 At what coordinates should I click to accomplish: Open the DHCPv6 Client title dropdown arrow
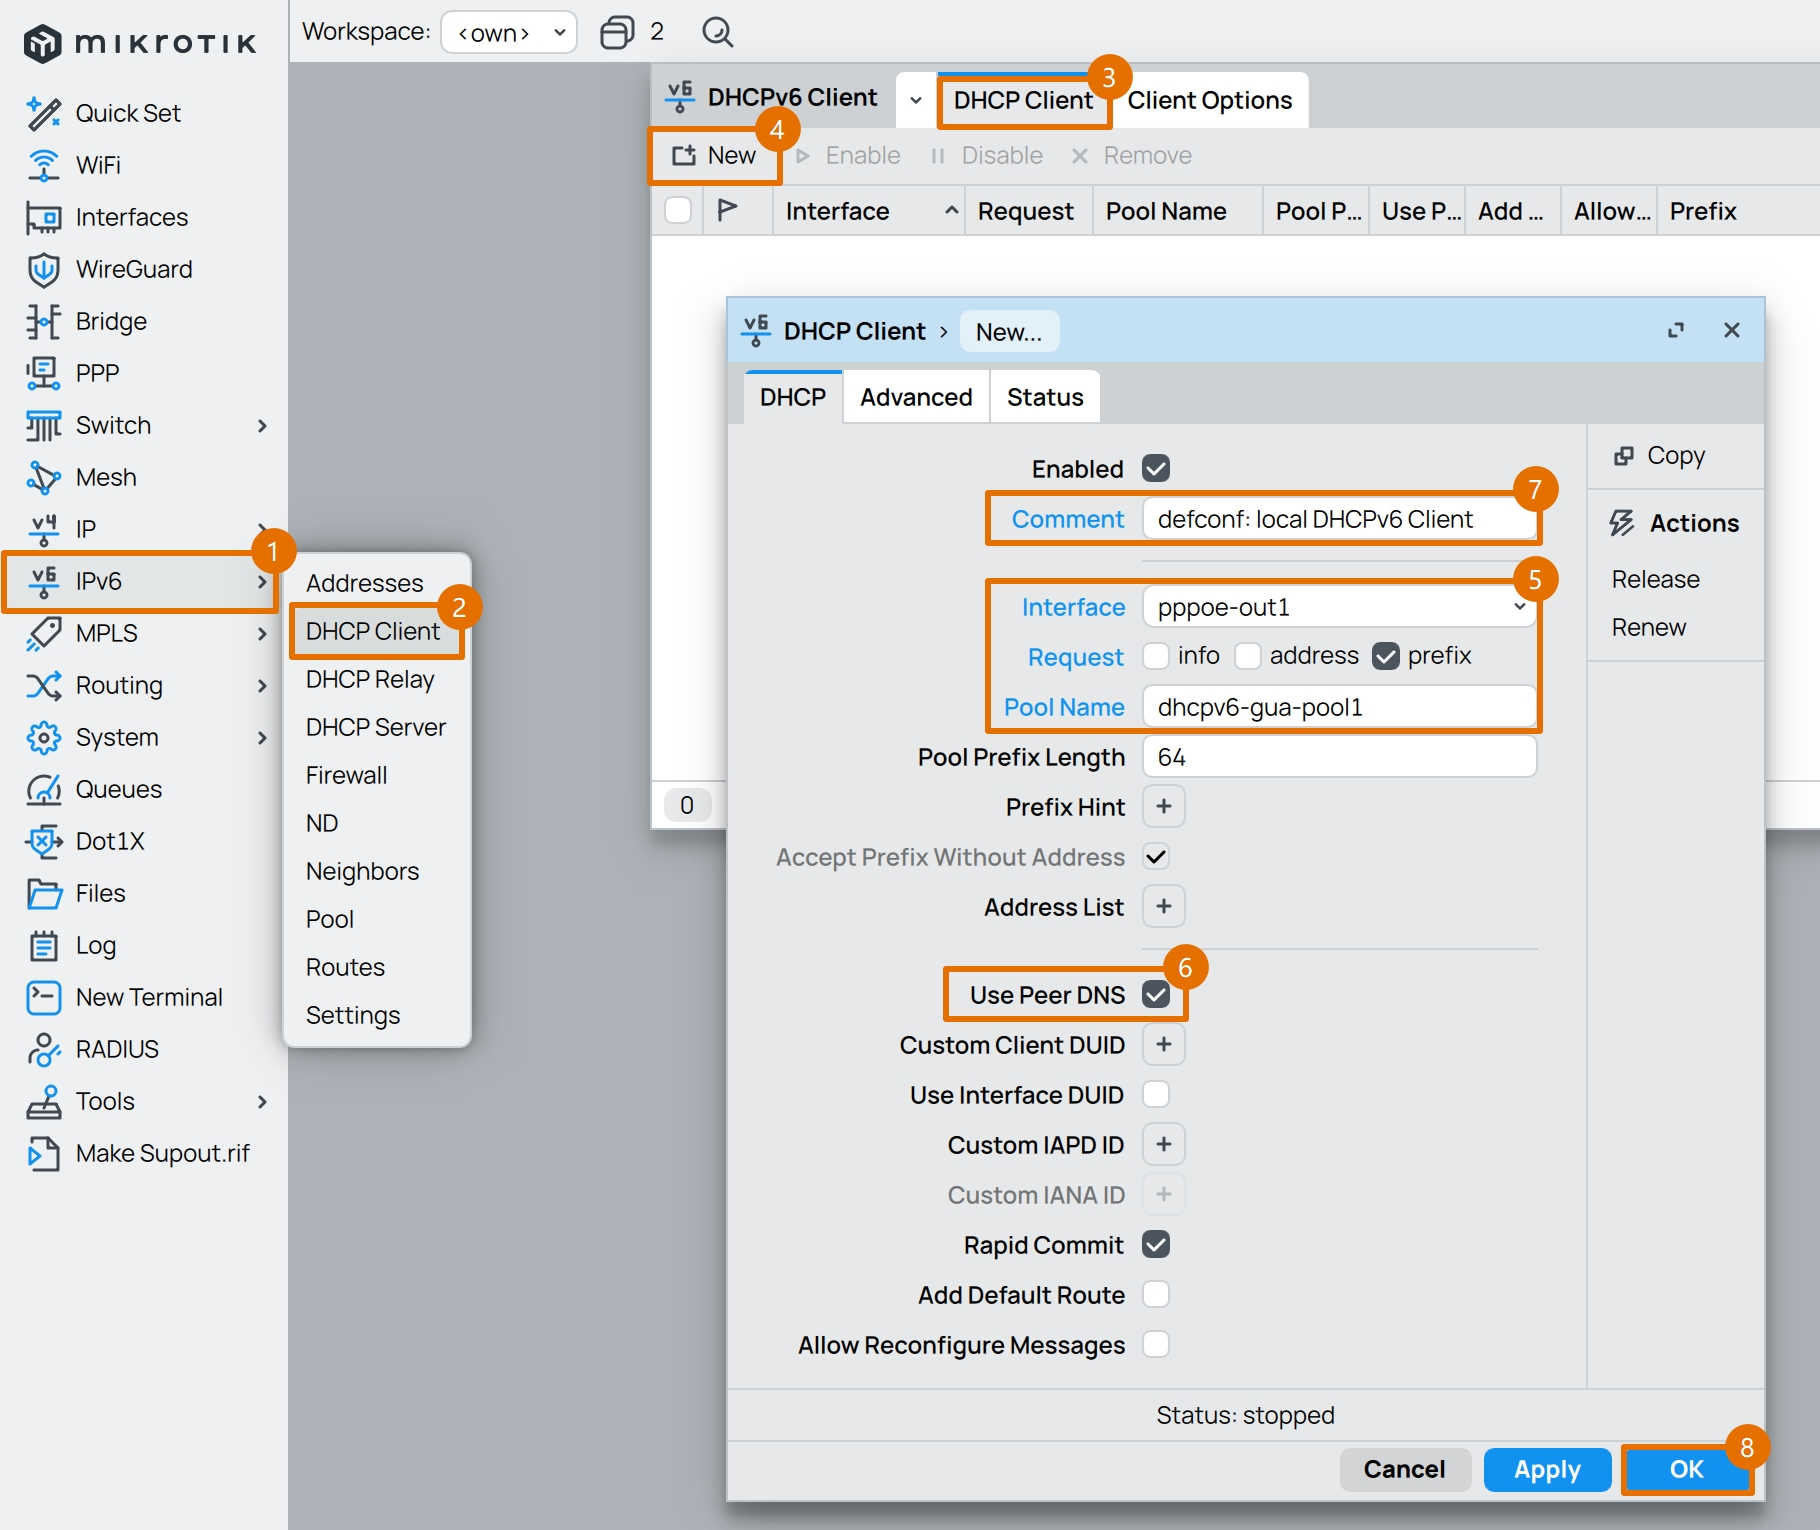(915, 99)
